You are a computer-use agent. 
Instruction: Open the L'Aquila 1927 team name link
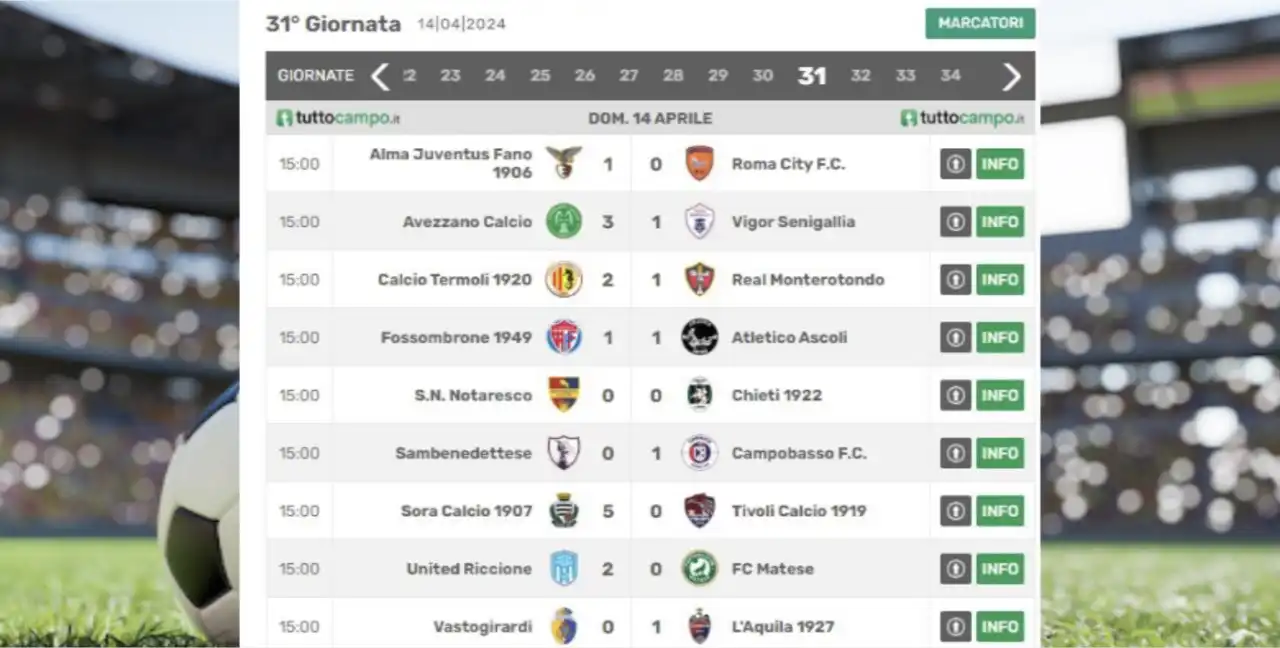point(783,627)
